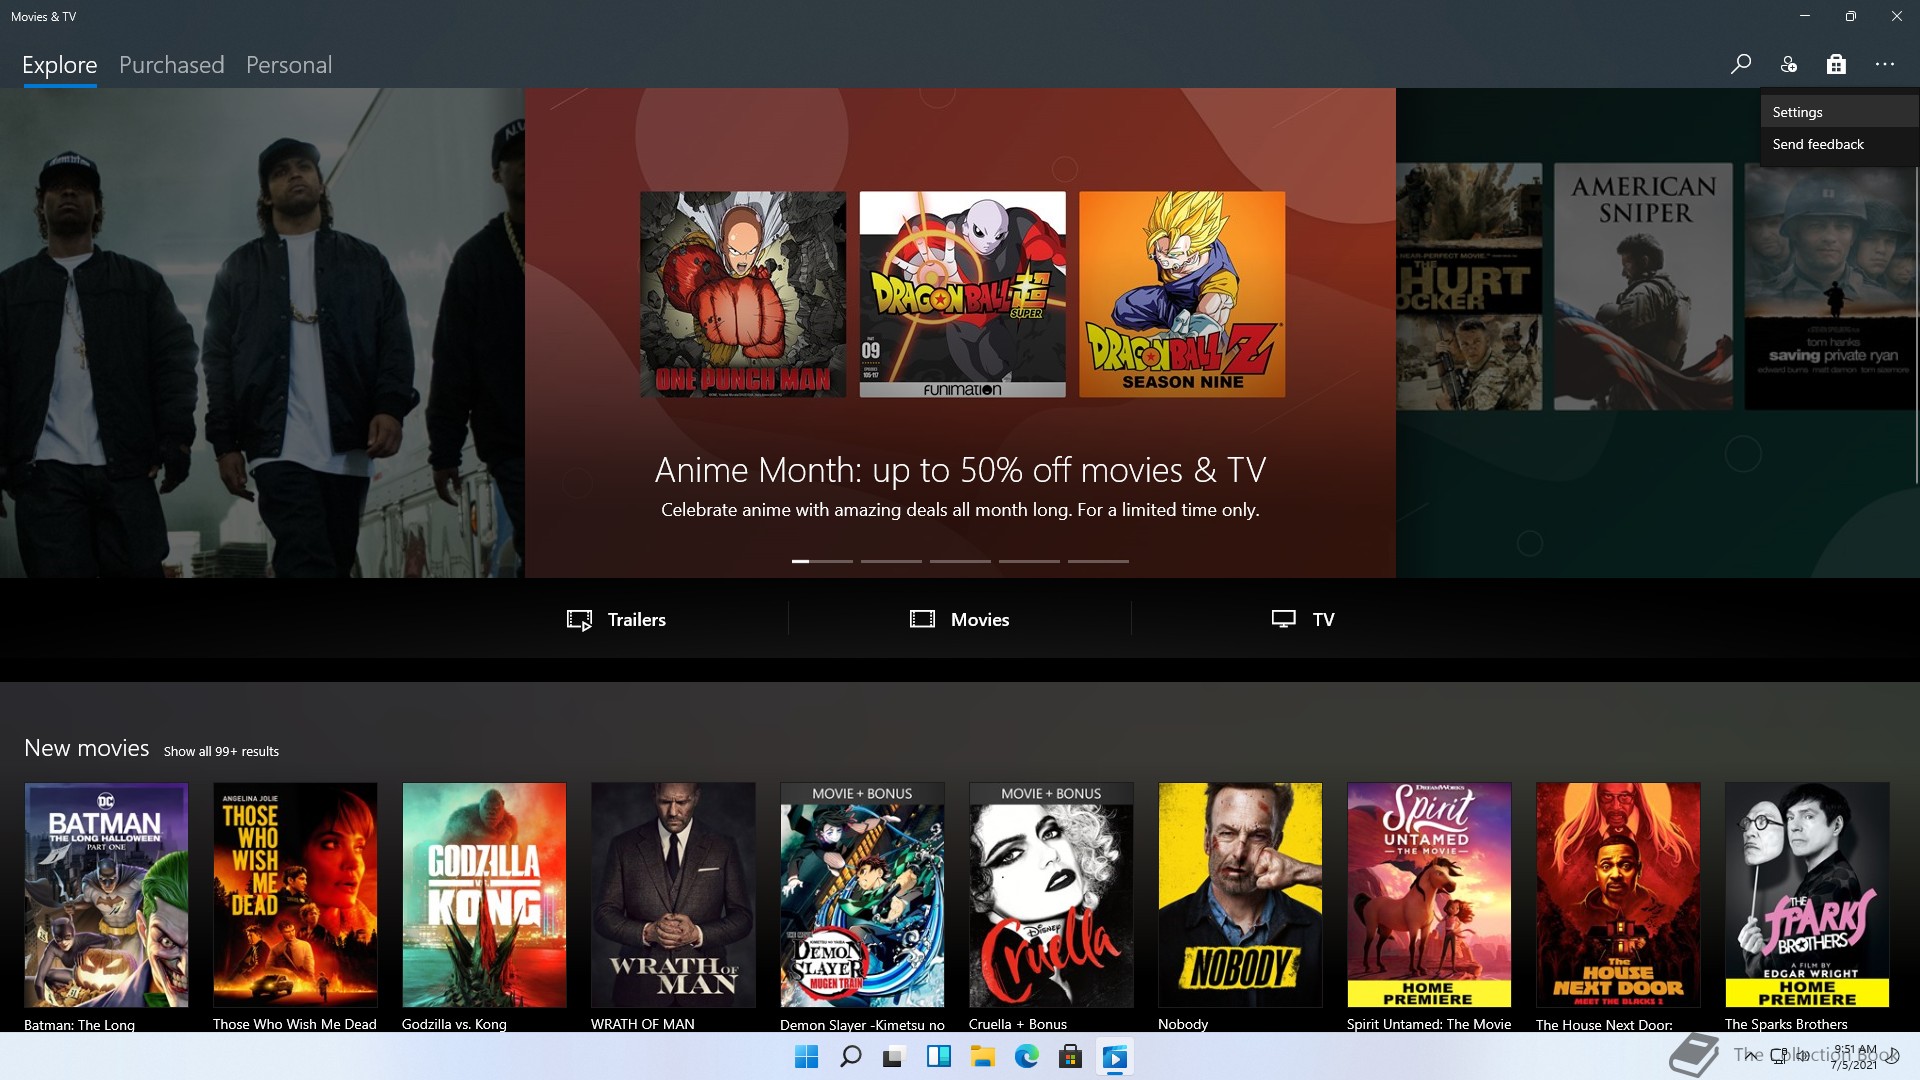This screenshot has width=1920, height=1080.
Task: Click Show all 99+ results link
Action: click(x=221, y=751)
